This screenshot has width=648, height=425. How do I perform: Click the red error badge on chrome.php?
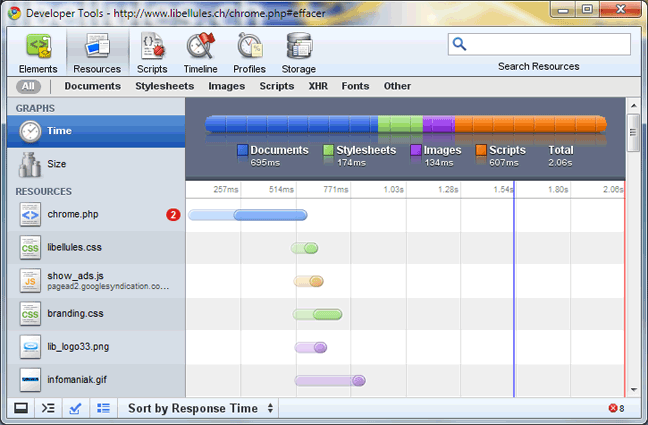pyautogui.click(x=173, y=215)
